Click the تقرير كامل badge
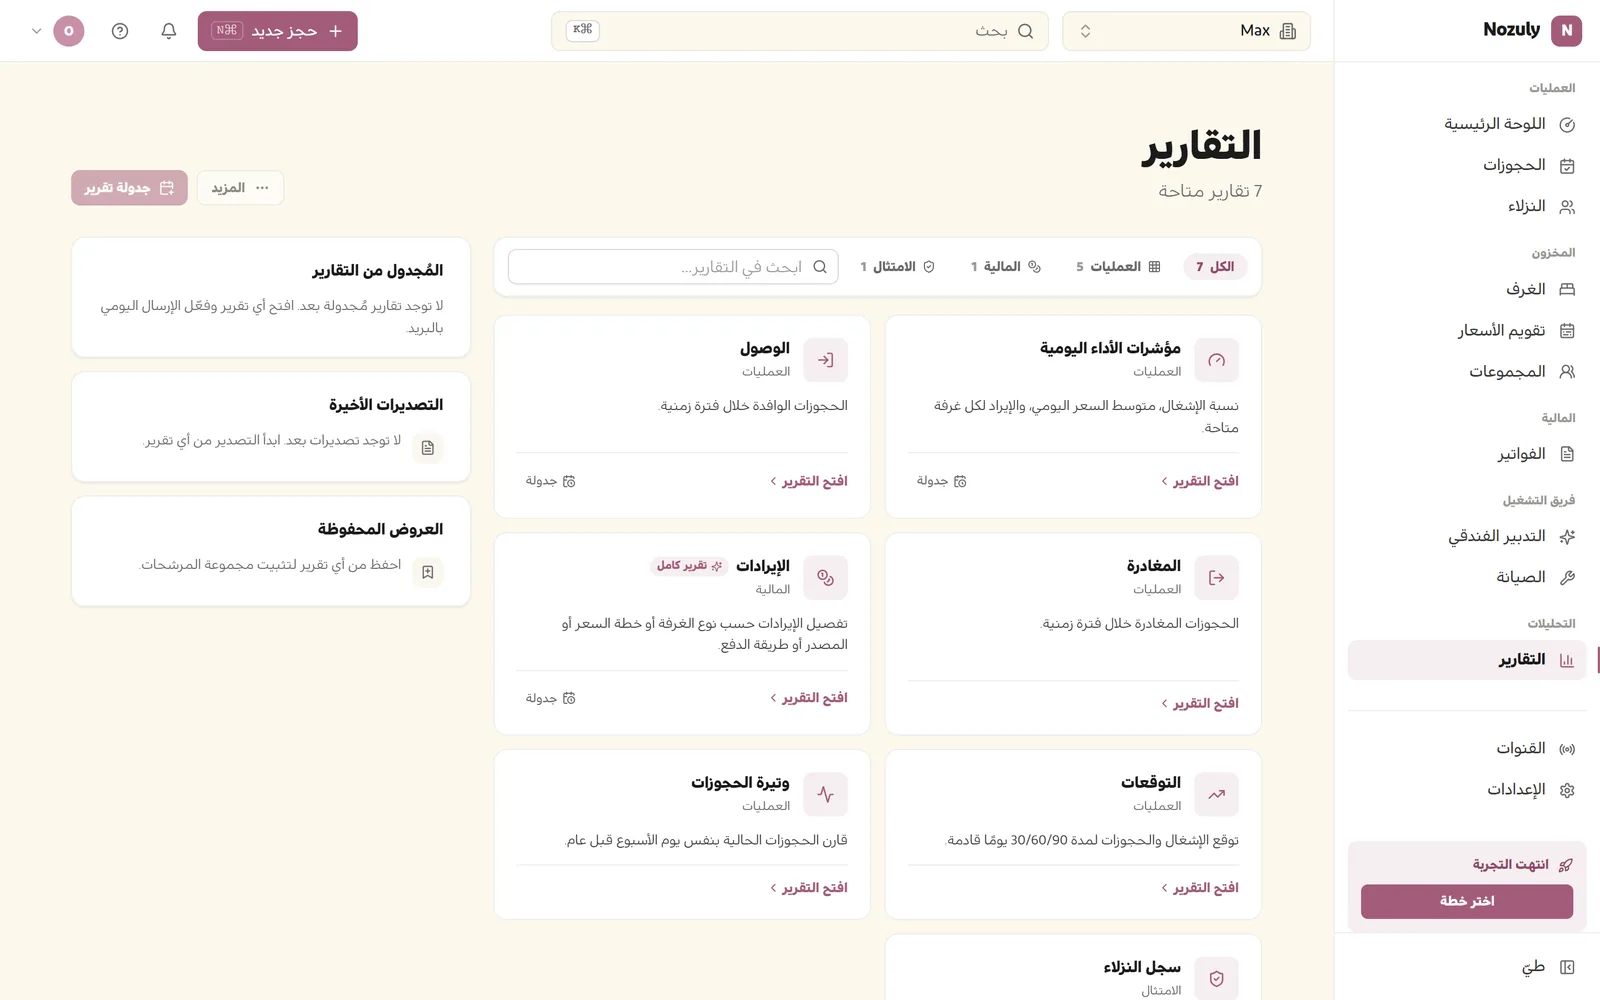This screenshot has height=1000, width=1600. tap(689, 566)
